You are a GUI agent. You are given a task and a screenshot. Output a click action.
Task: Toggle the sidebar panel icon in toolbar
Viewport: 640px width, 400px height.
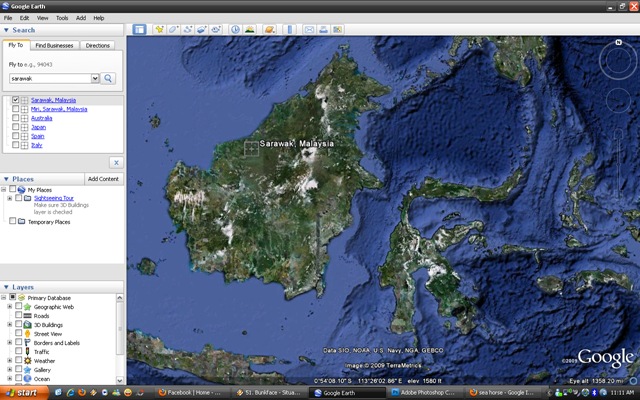pos(139,29)
